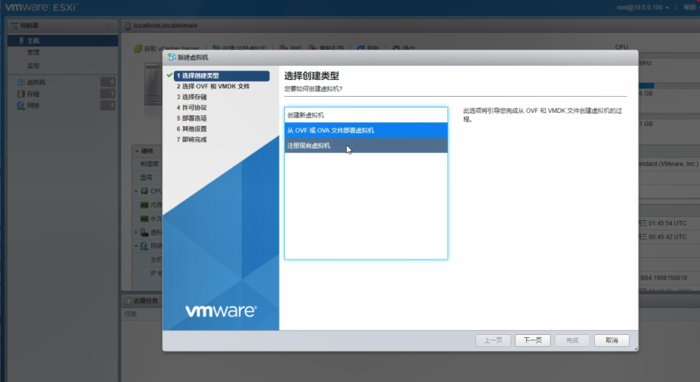
Task: Go to step 2 选择 OVF 和 VMDK 文件
Action: point(213,87)
